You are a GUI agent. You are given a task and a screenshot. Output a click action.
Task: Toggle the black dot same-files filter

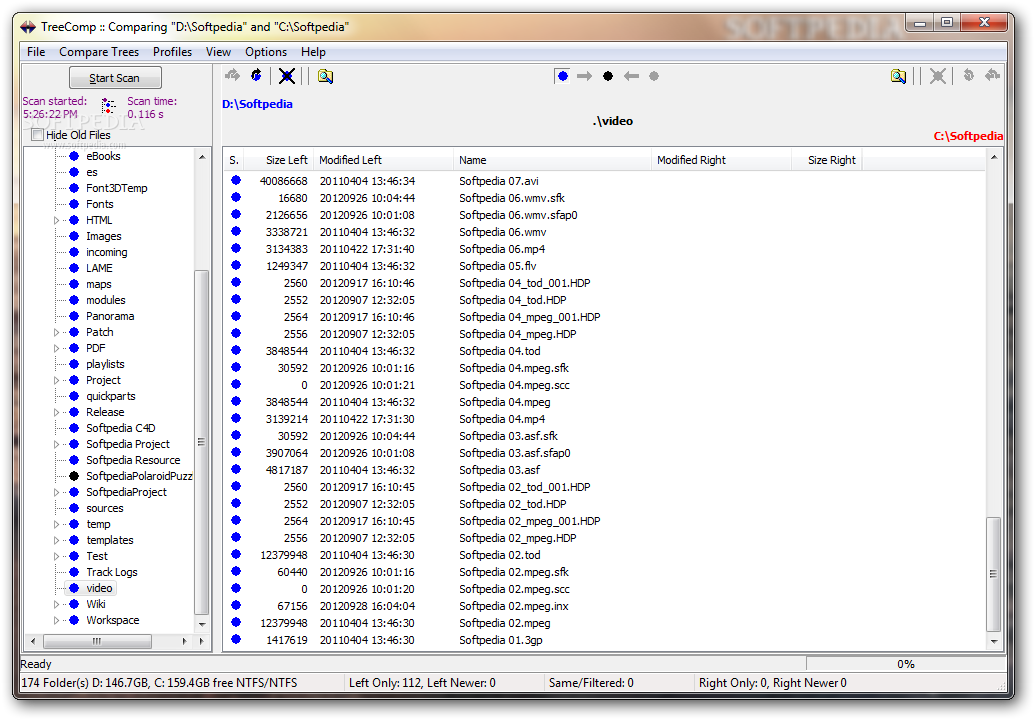608,76
